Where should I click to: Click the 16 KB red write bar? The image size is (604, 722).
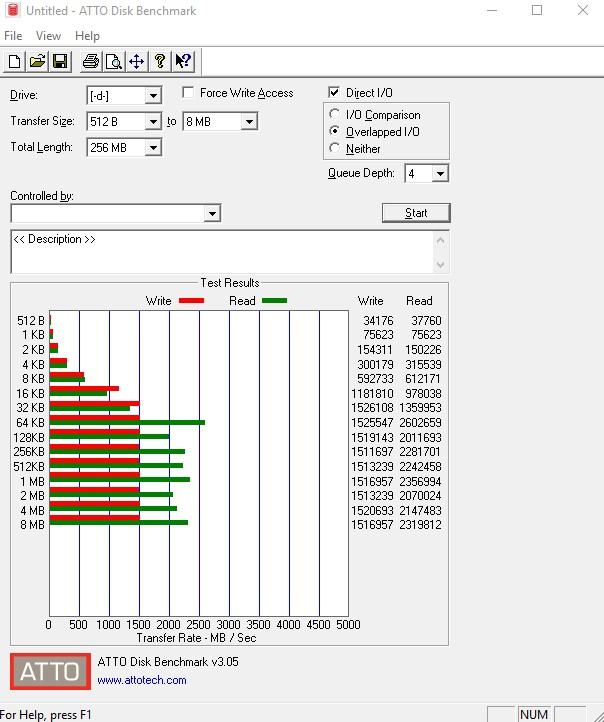(84, 389)
